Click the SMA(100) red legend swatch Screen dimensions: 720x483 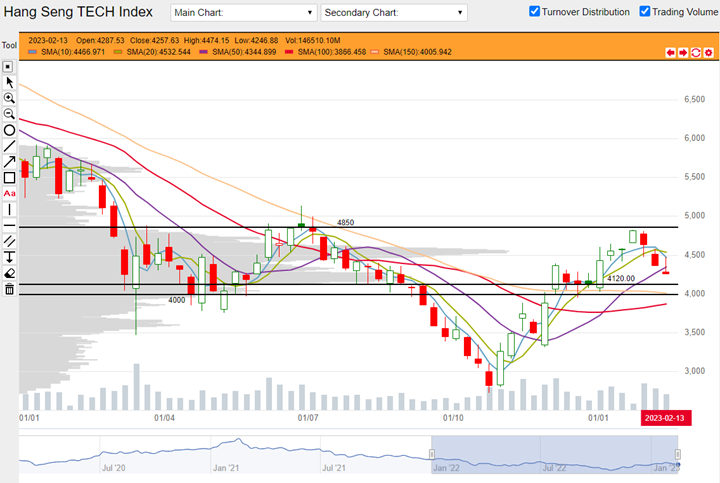[289, 52]
